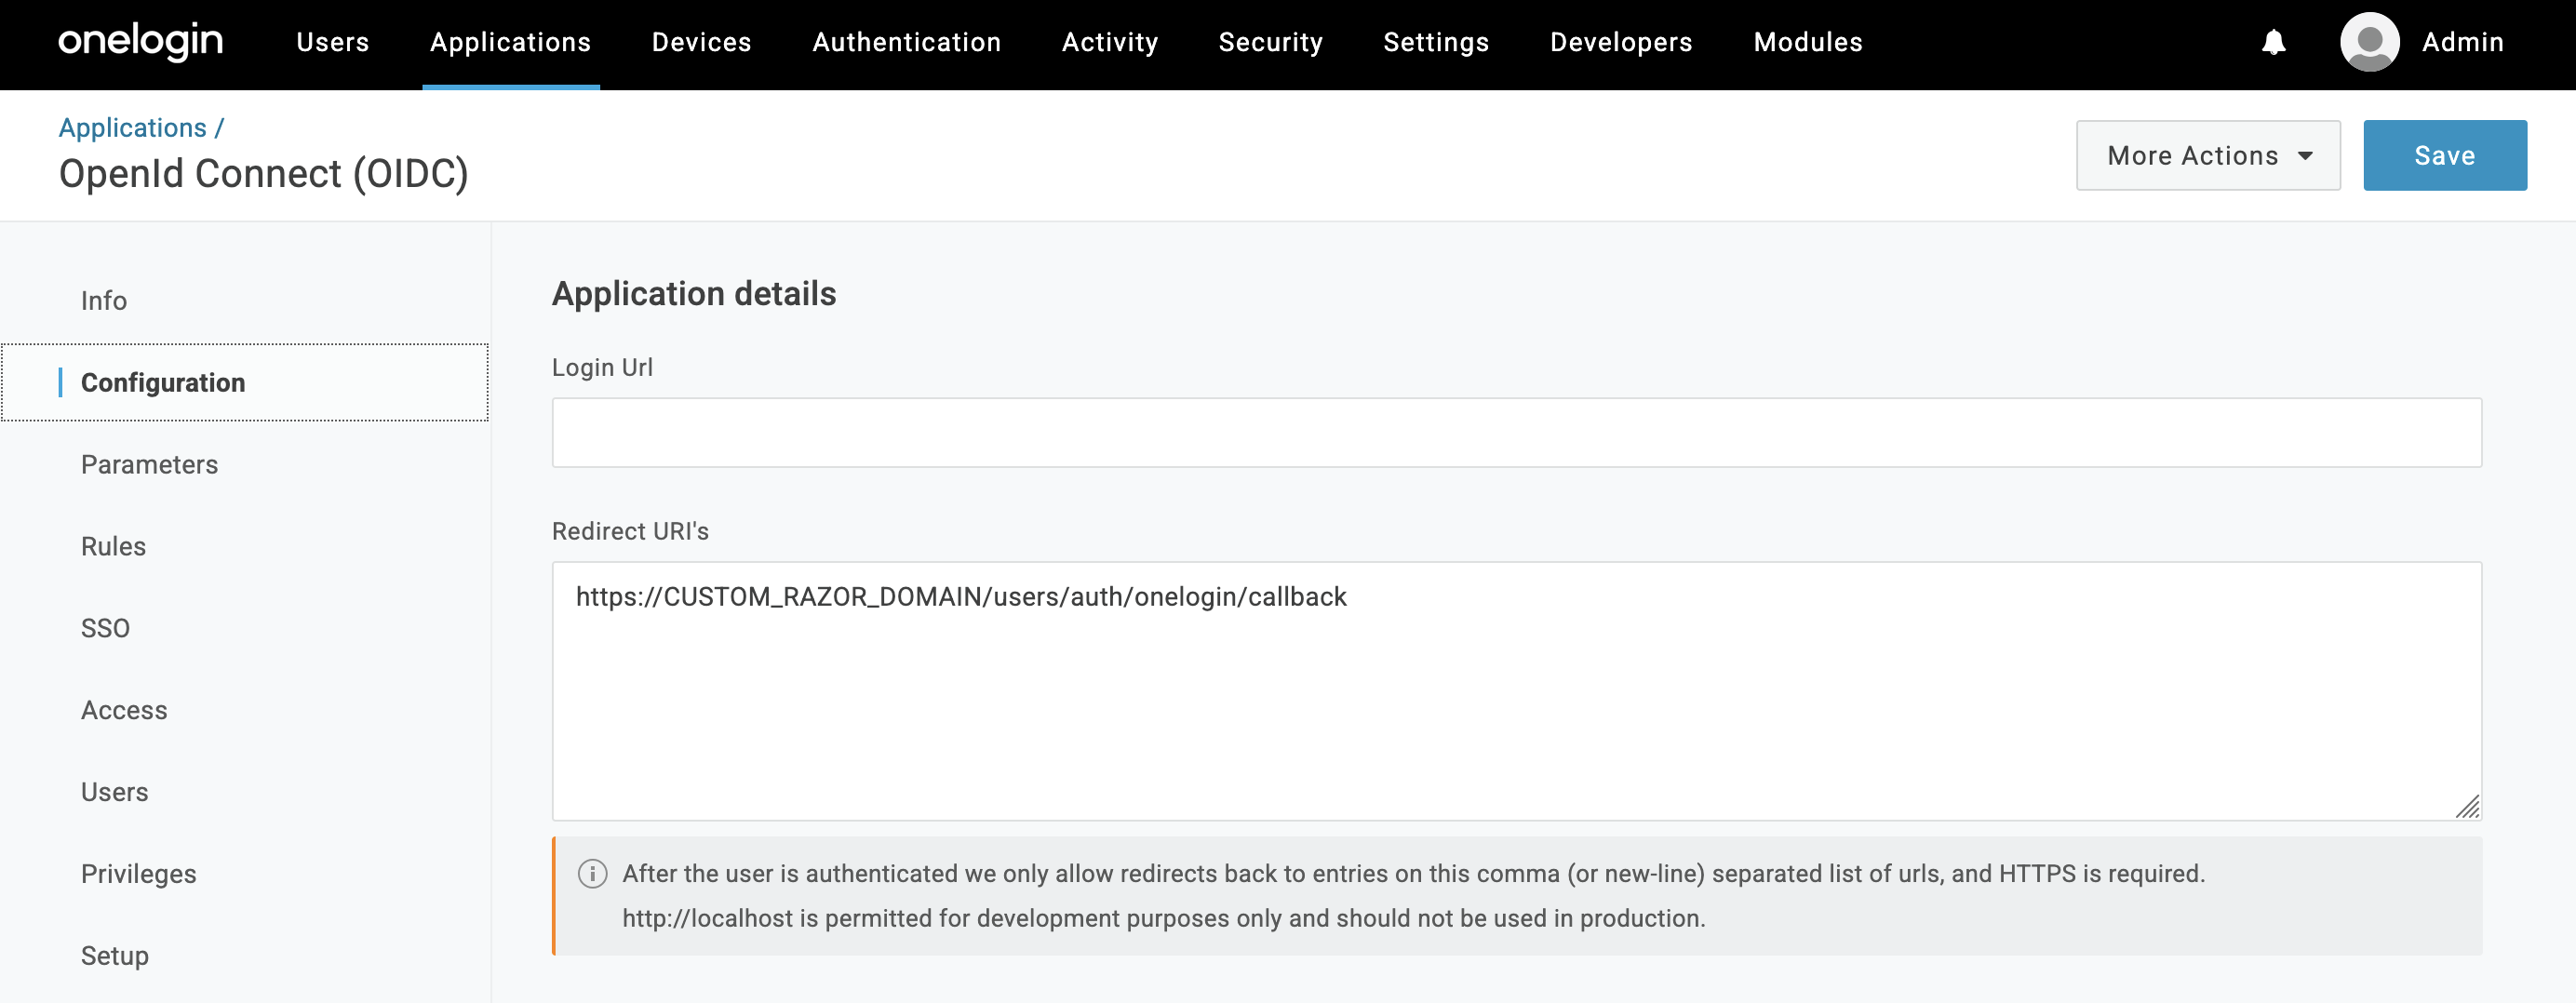Click into the Login Url field
The width and height of the screenshot is (2576, 1003).
[1516, 433]
